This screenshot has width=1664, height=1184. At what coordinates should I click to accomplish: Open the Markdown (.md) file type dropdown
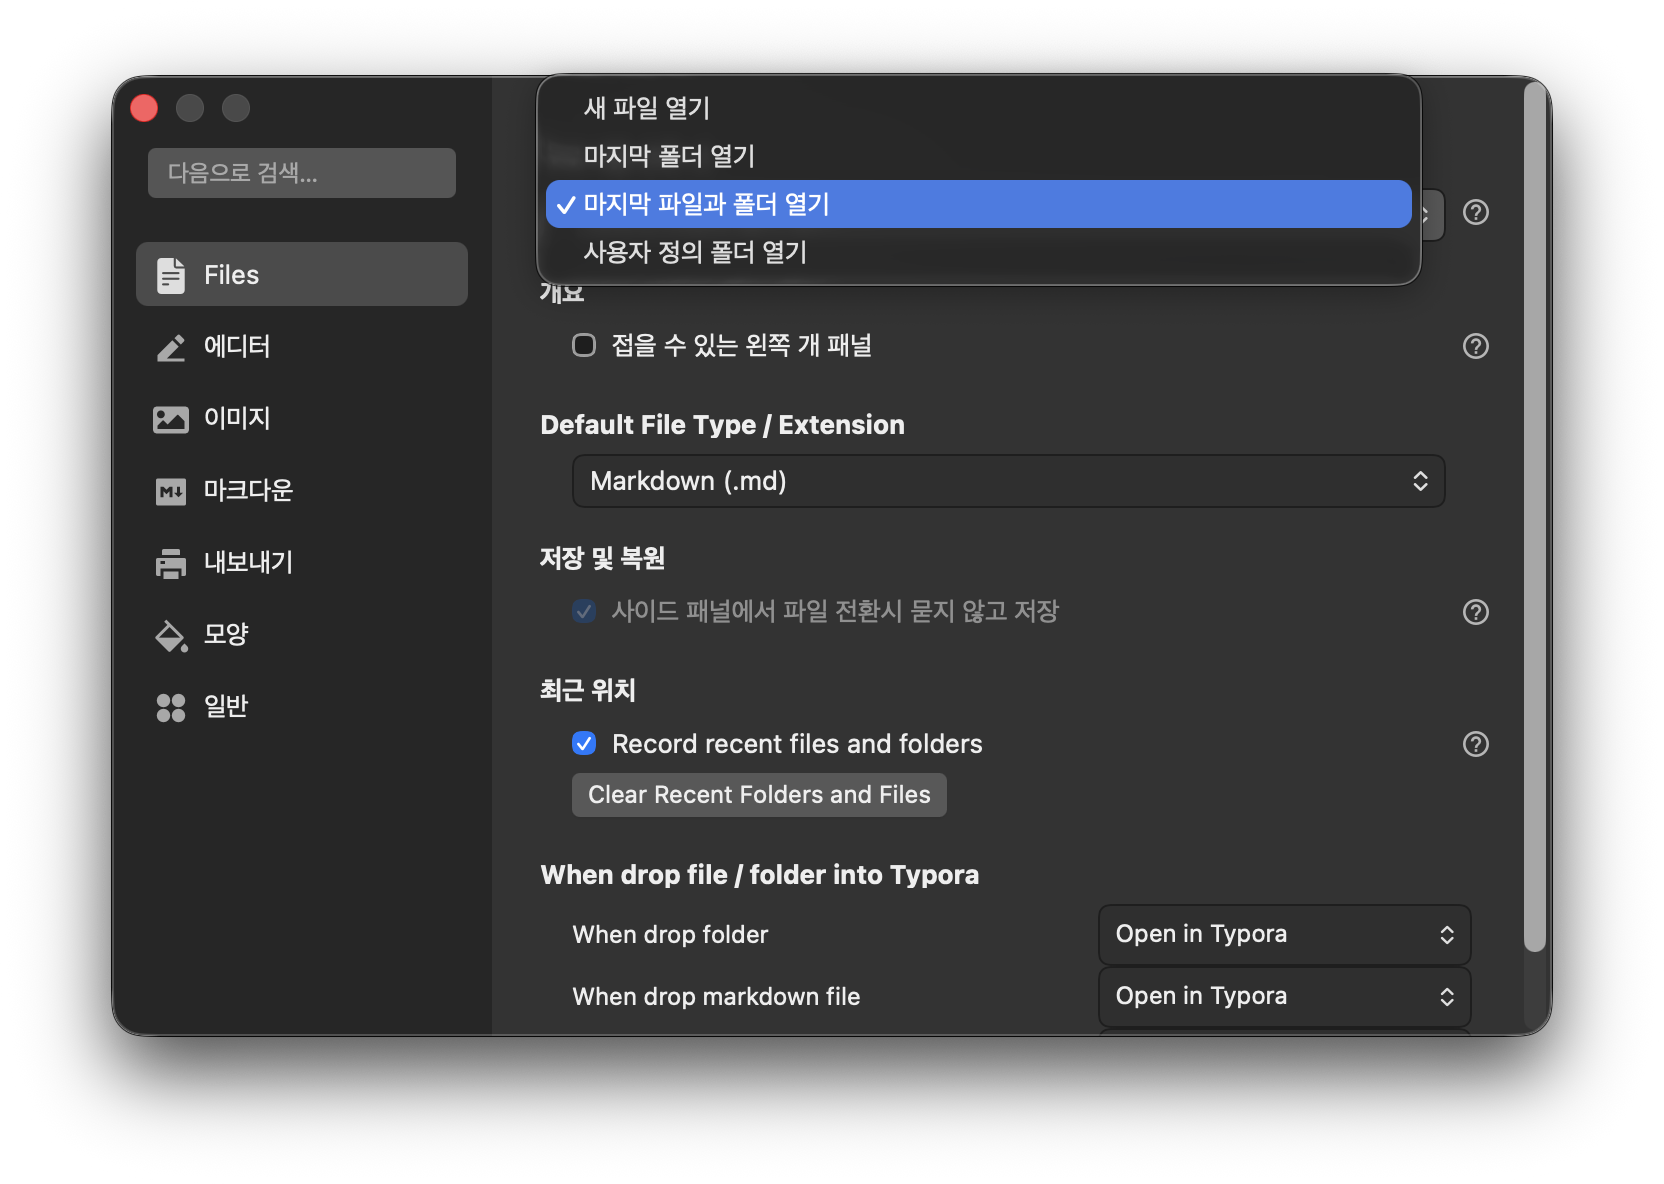point(1008,481)
